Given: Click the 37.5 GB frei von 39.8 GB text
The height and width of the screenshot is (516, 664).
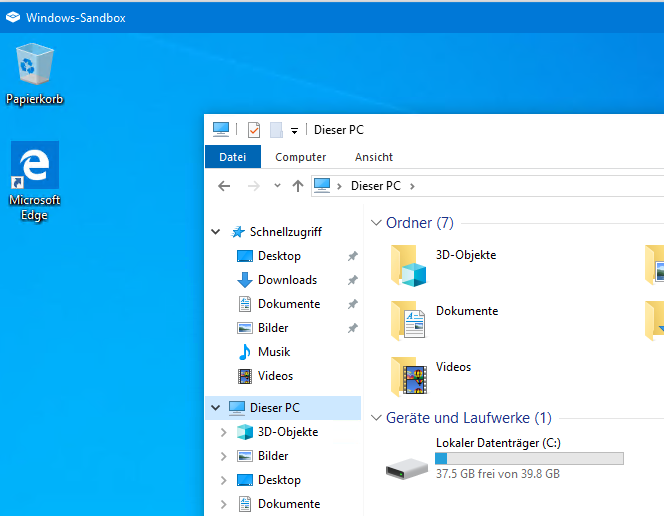Looking at the screenshot, I should point(498,474).
